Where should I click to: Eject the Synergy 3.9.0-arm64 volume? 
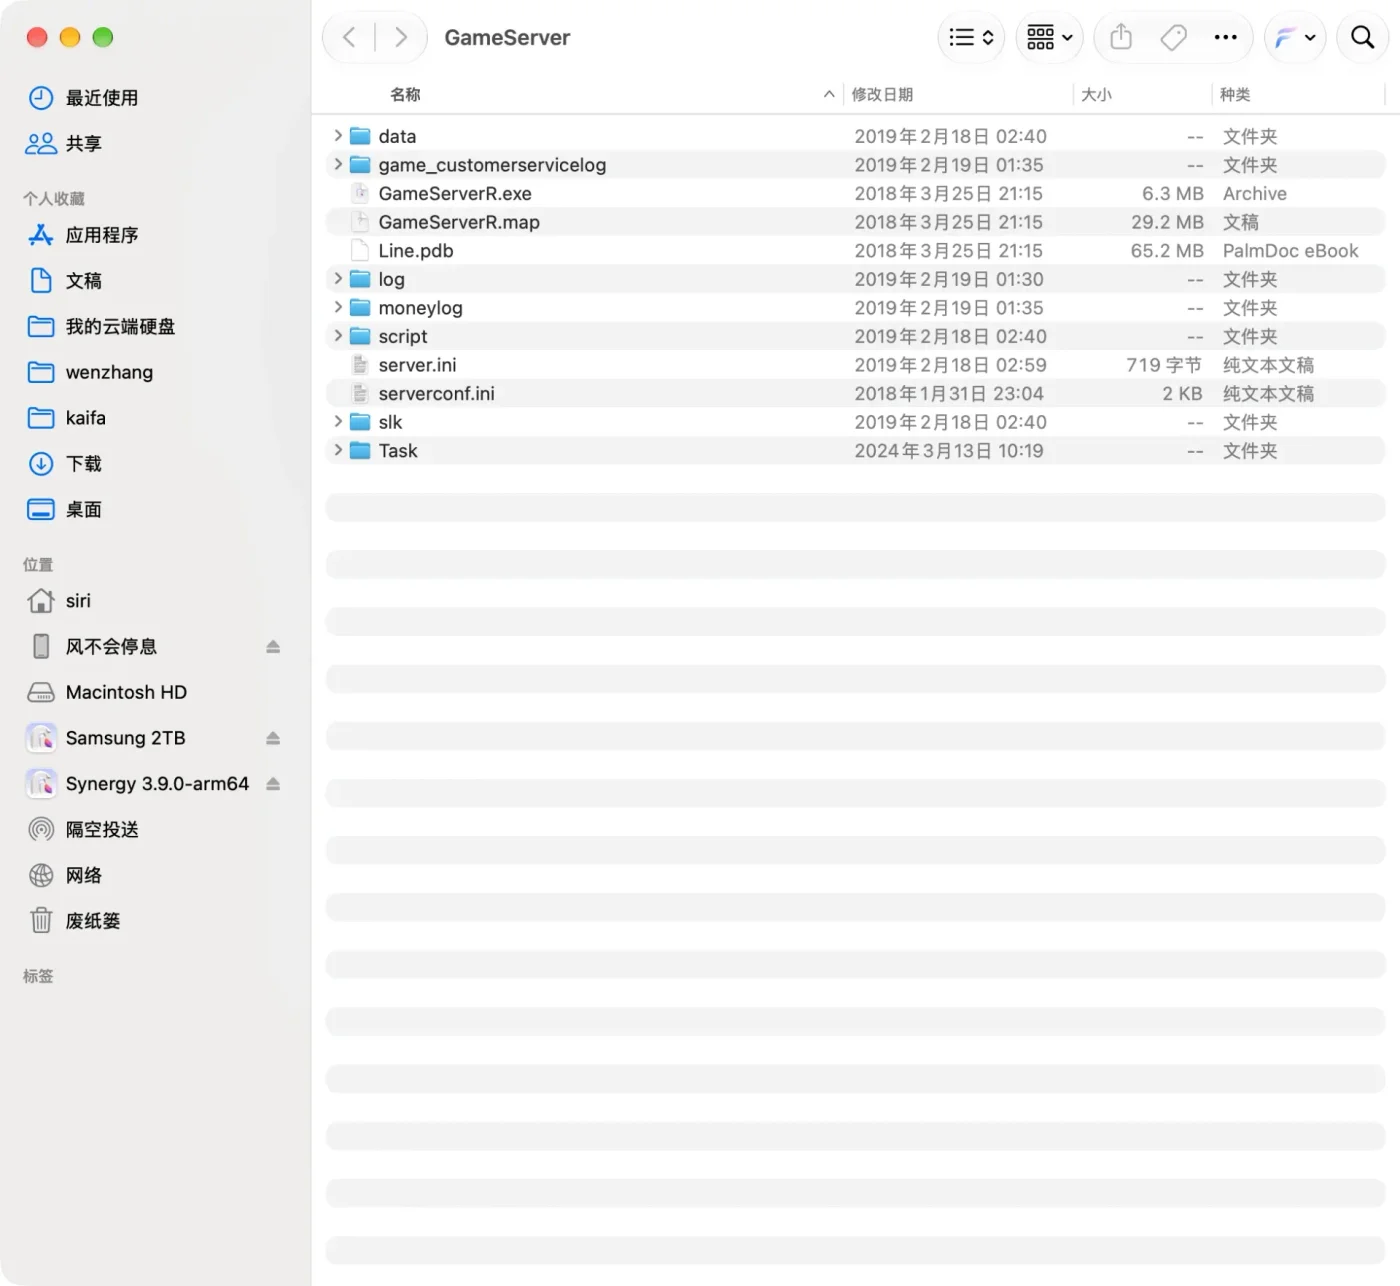click(x=273, y=784)
